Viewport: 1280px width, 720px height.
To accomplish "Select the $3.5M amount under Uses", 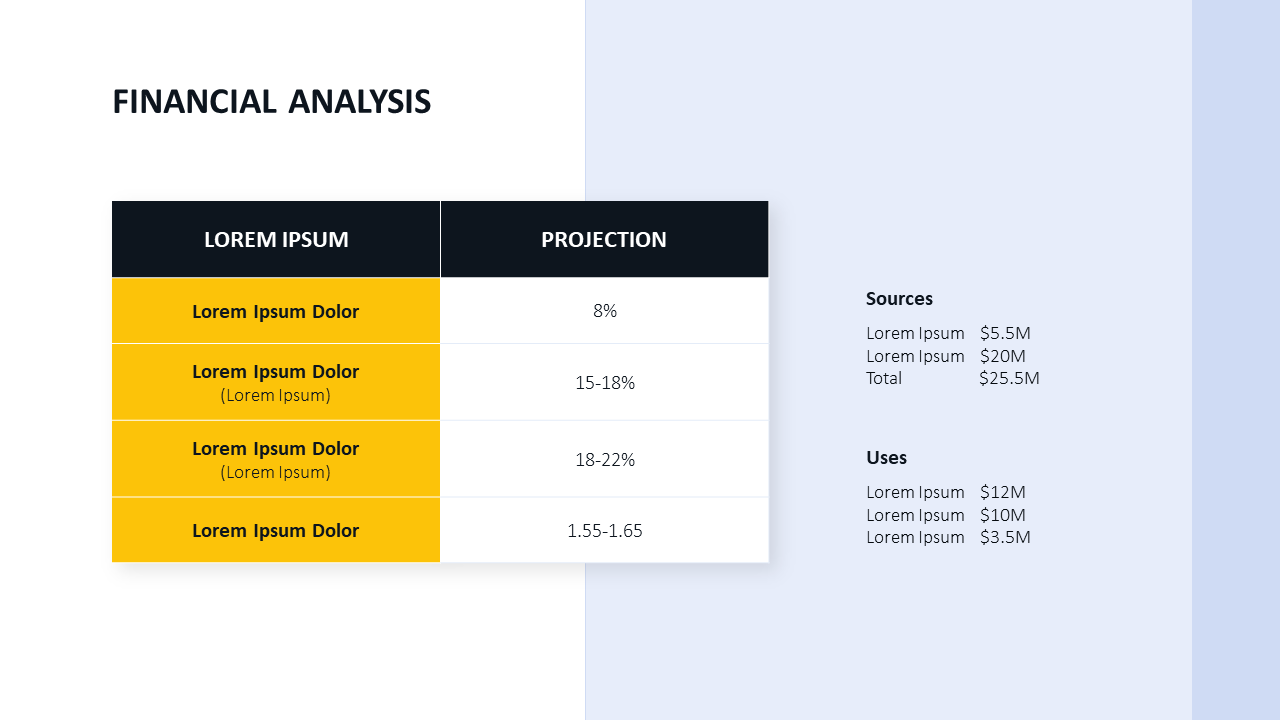I will (x=1005, y=537).
